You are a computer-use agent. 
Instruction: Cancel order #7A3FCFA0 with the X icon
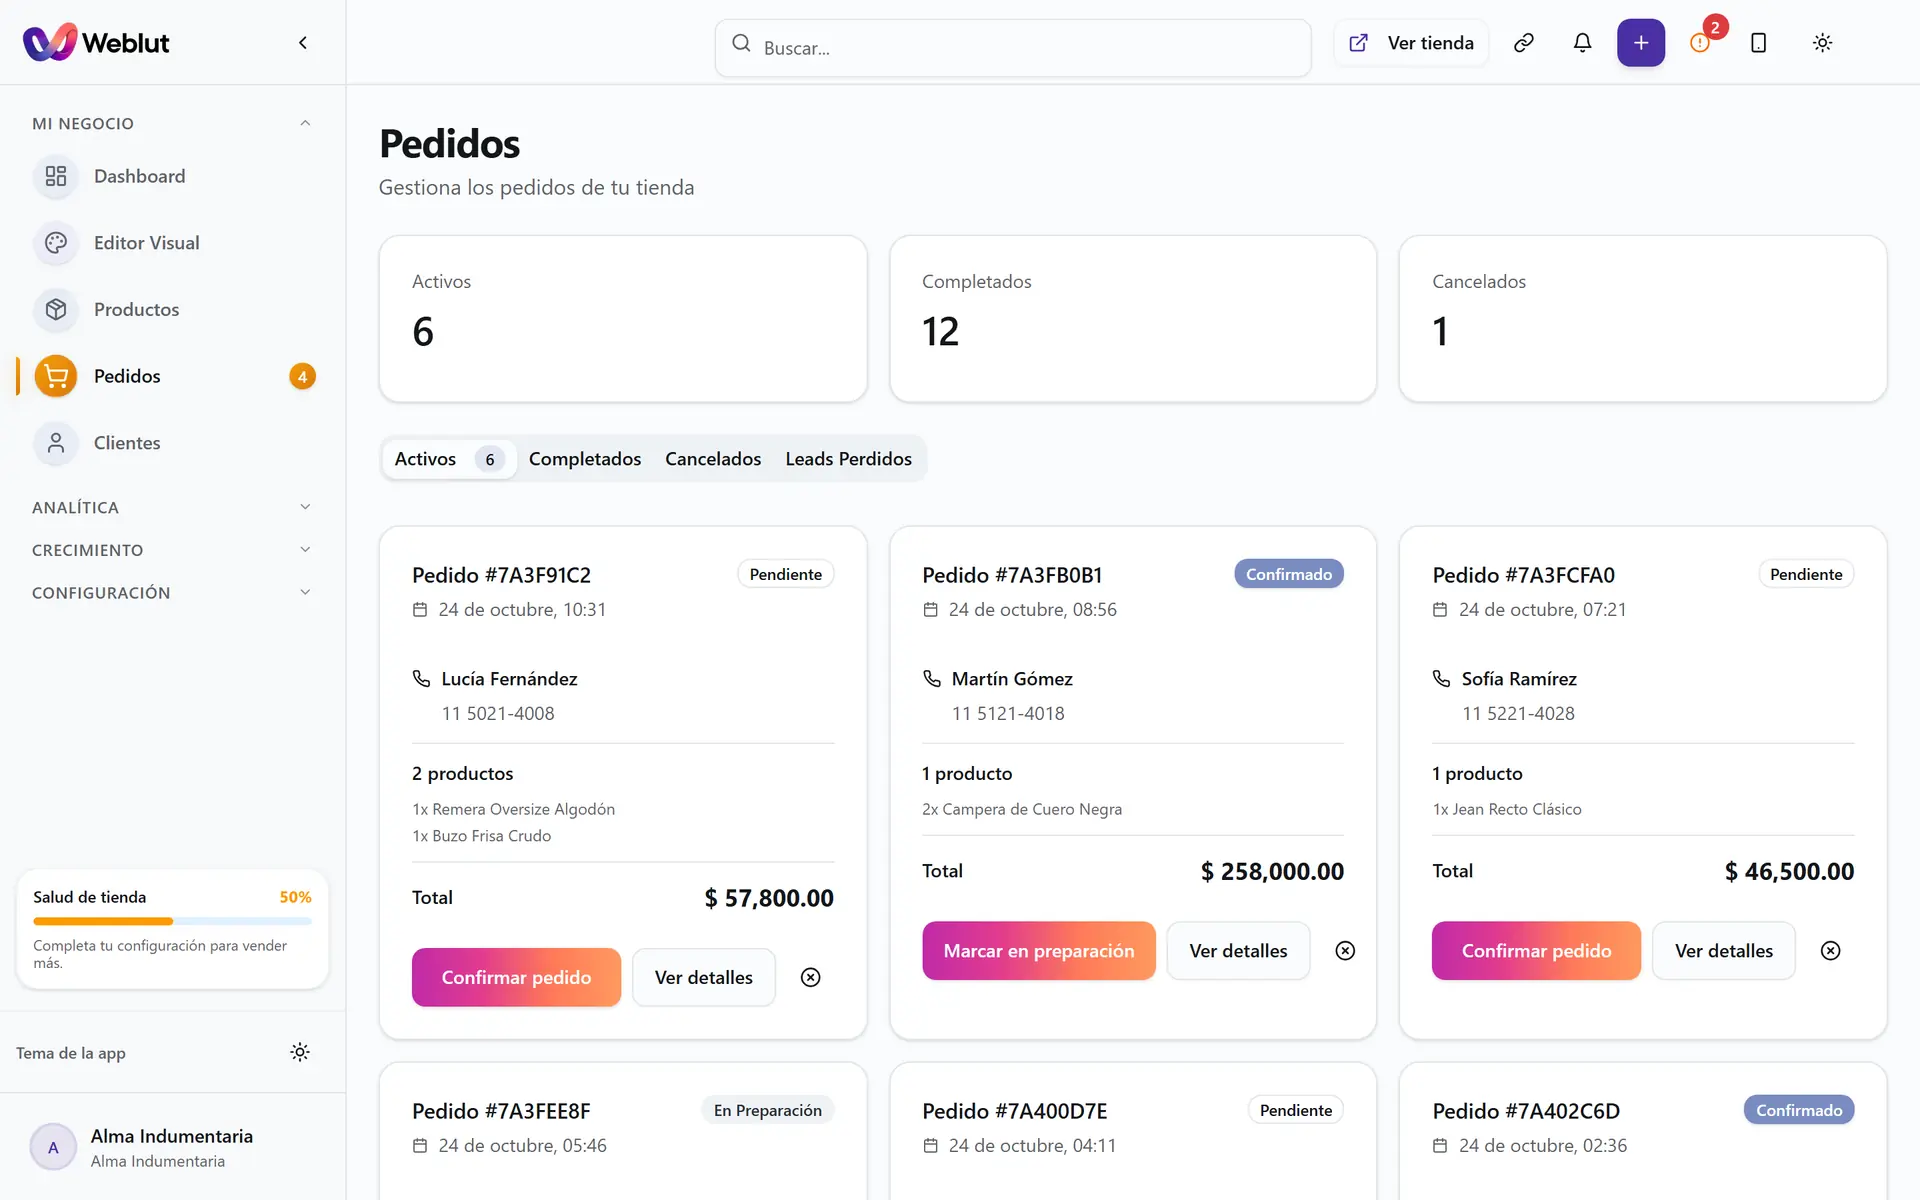click(1830, 951)
